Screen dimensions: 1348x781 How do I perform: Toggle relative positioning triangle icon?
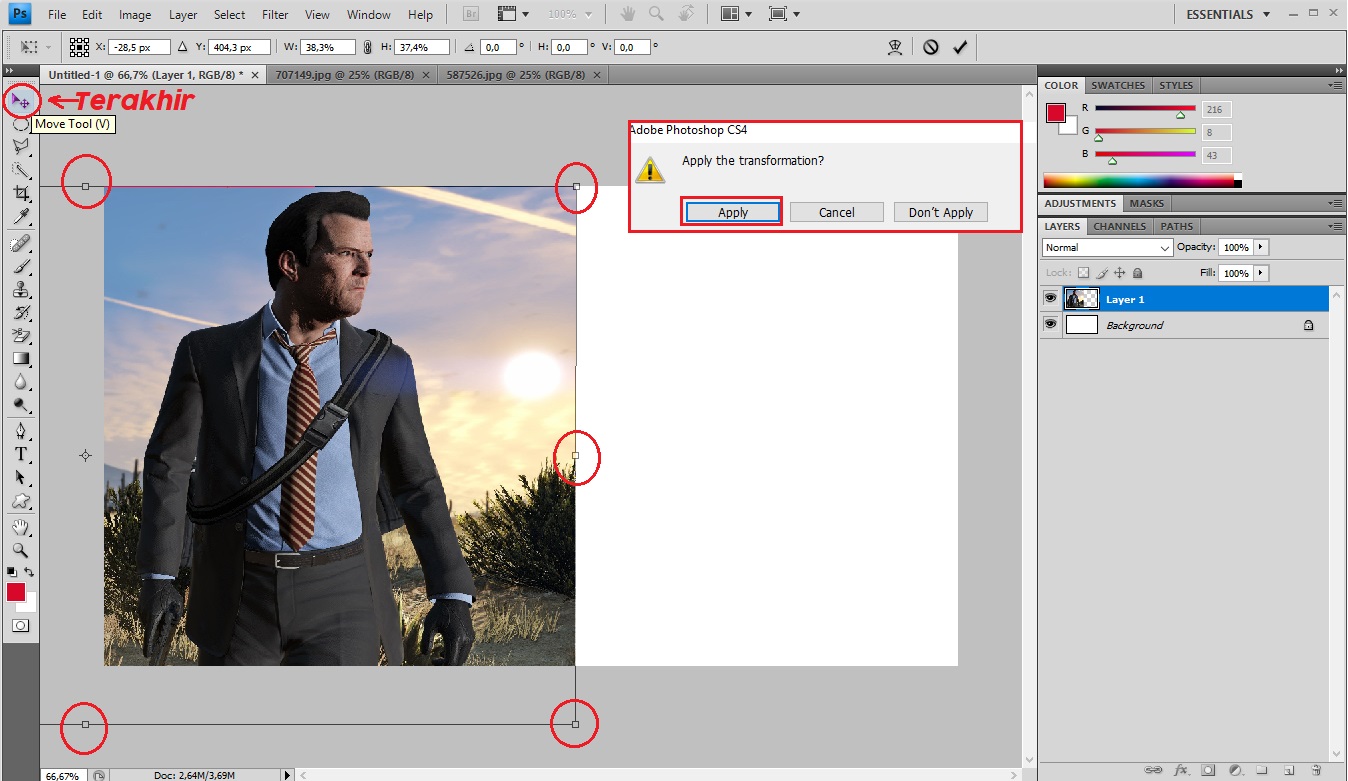click(x=181, y=47)
